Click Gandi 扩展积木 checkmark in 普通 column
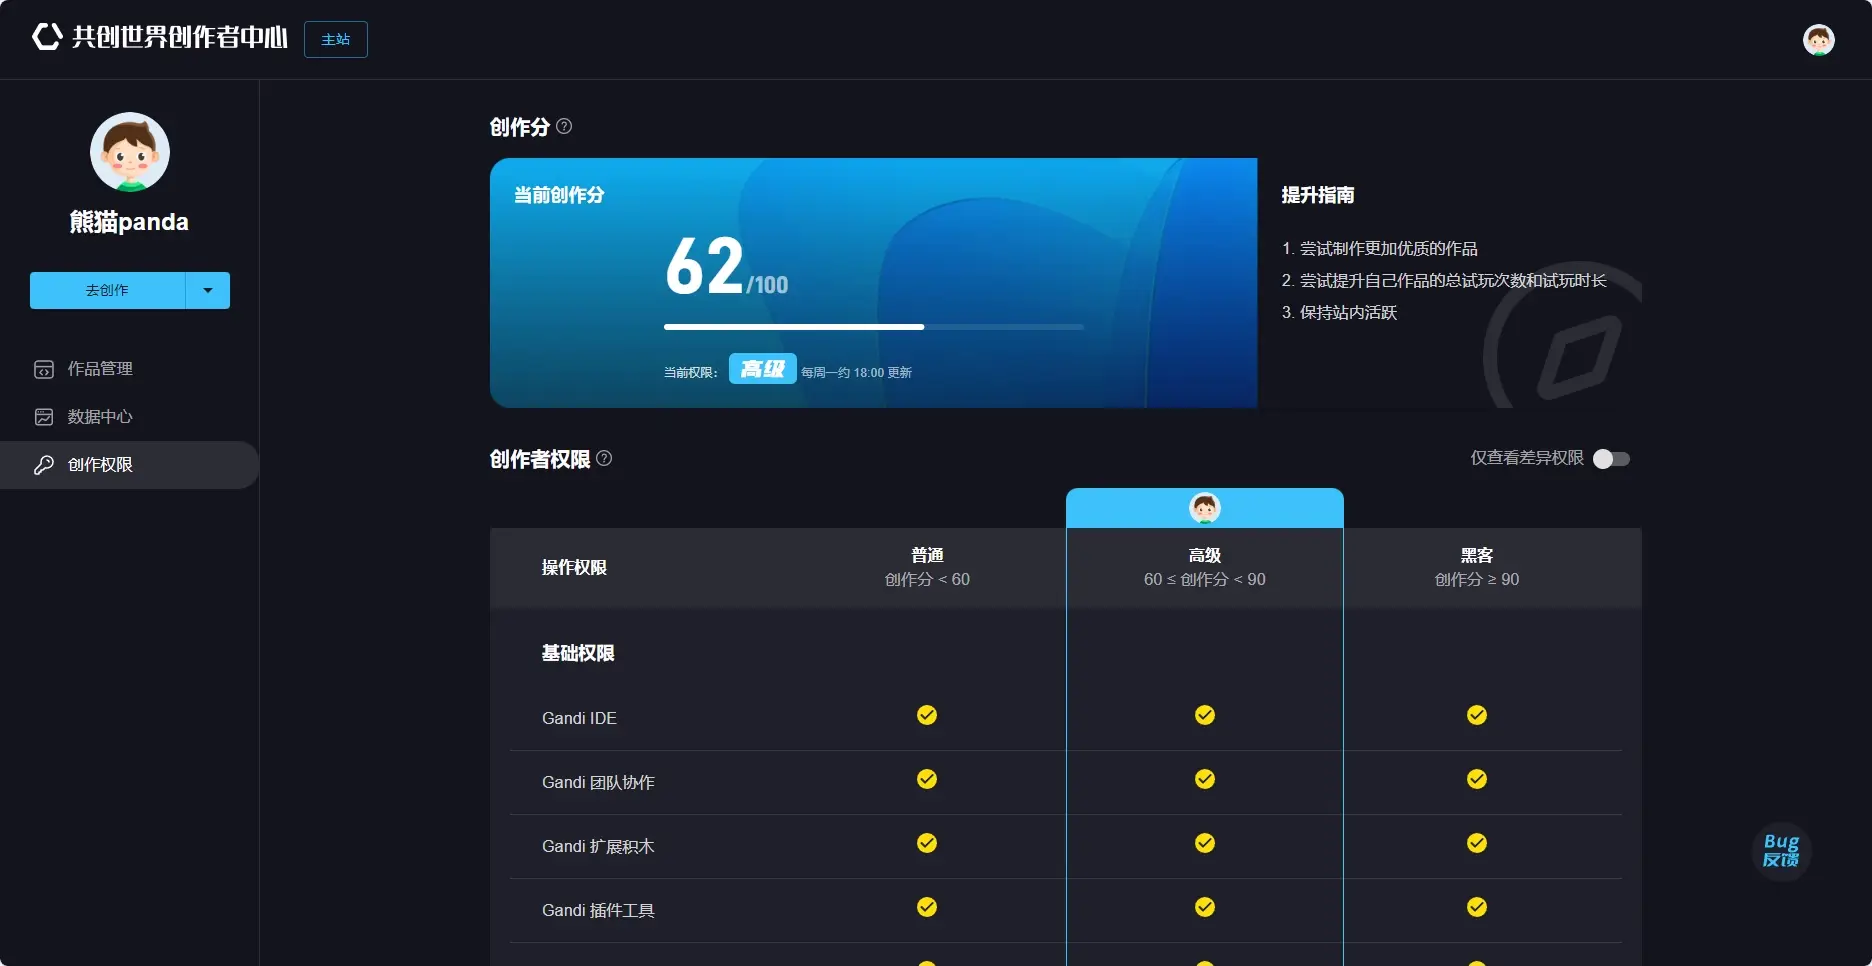 pyautogui.click(x=927, y=843)
